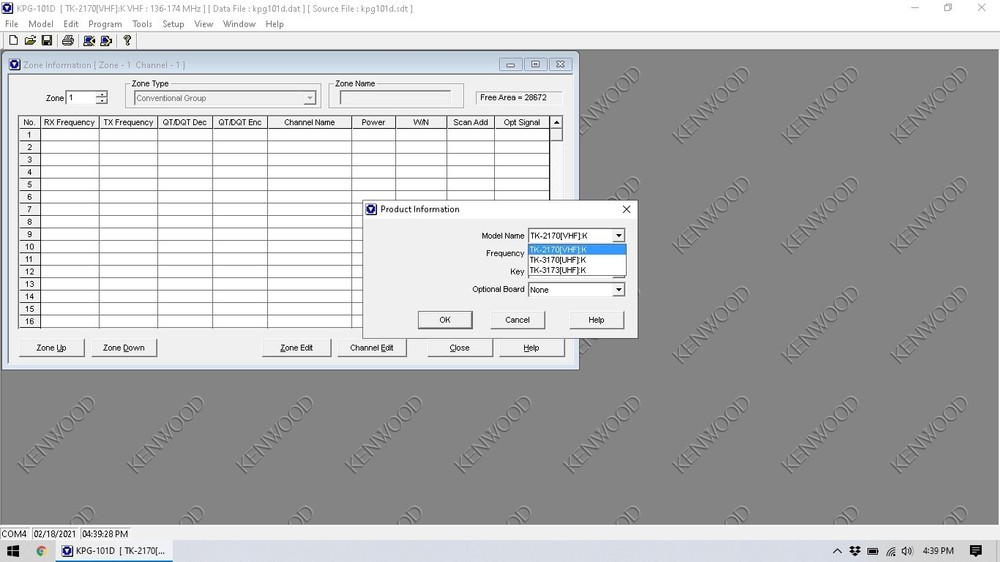This screenshot has height=562, width=1000.
Task: Show hidden system tray icons chevron
Action: pyautogui.click(x=837, y=551)
